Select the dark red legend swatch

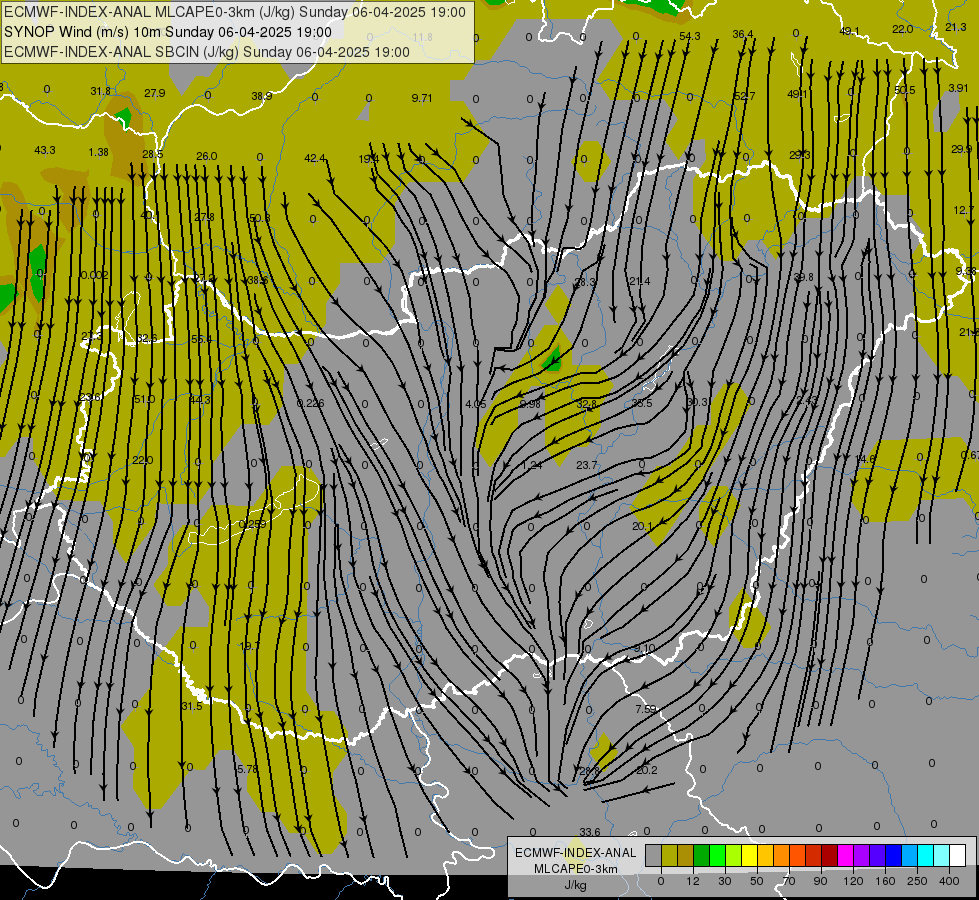[x=830, y=855]
